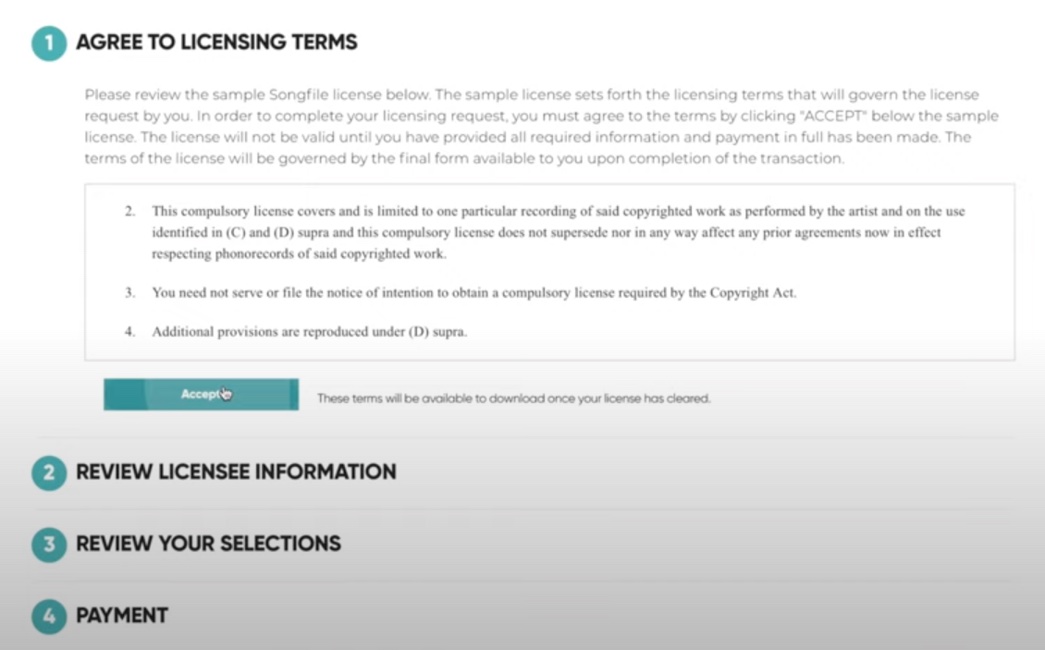Click the note about downloading terms after clearance

[513, 398]
